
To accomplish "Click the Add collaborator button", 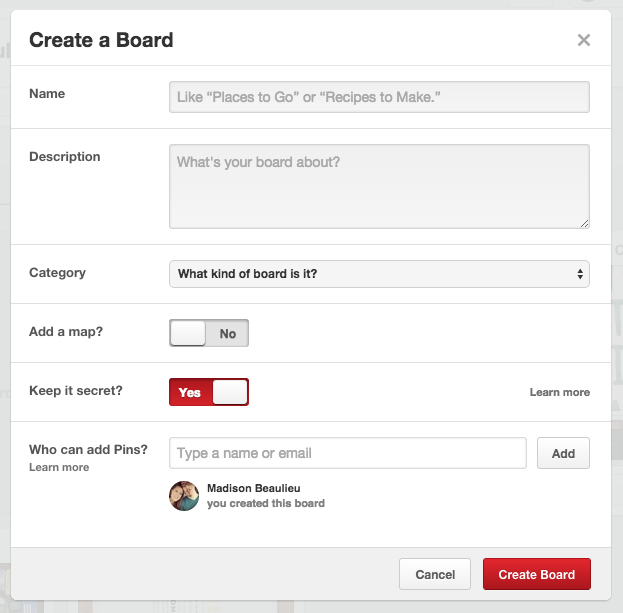I will pos(563,453).
